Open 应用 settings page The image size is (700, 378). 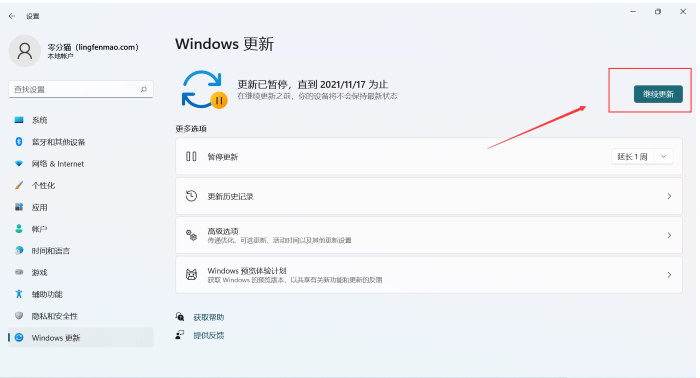tap(39, 208)
